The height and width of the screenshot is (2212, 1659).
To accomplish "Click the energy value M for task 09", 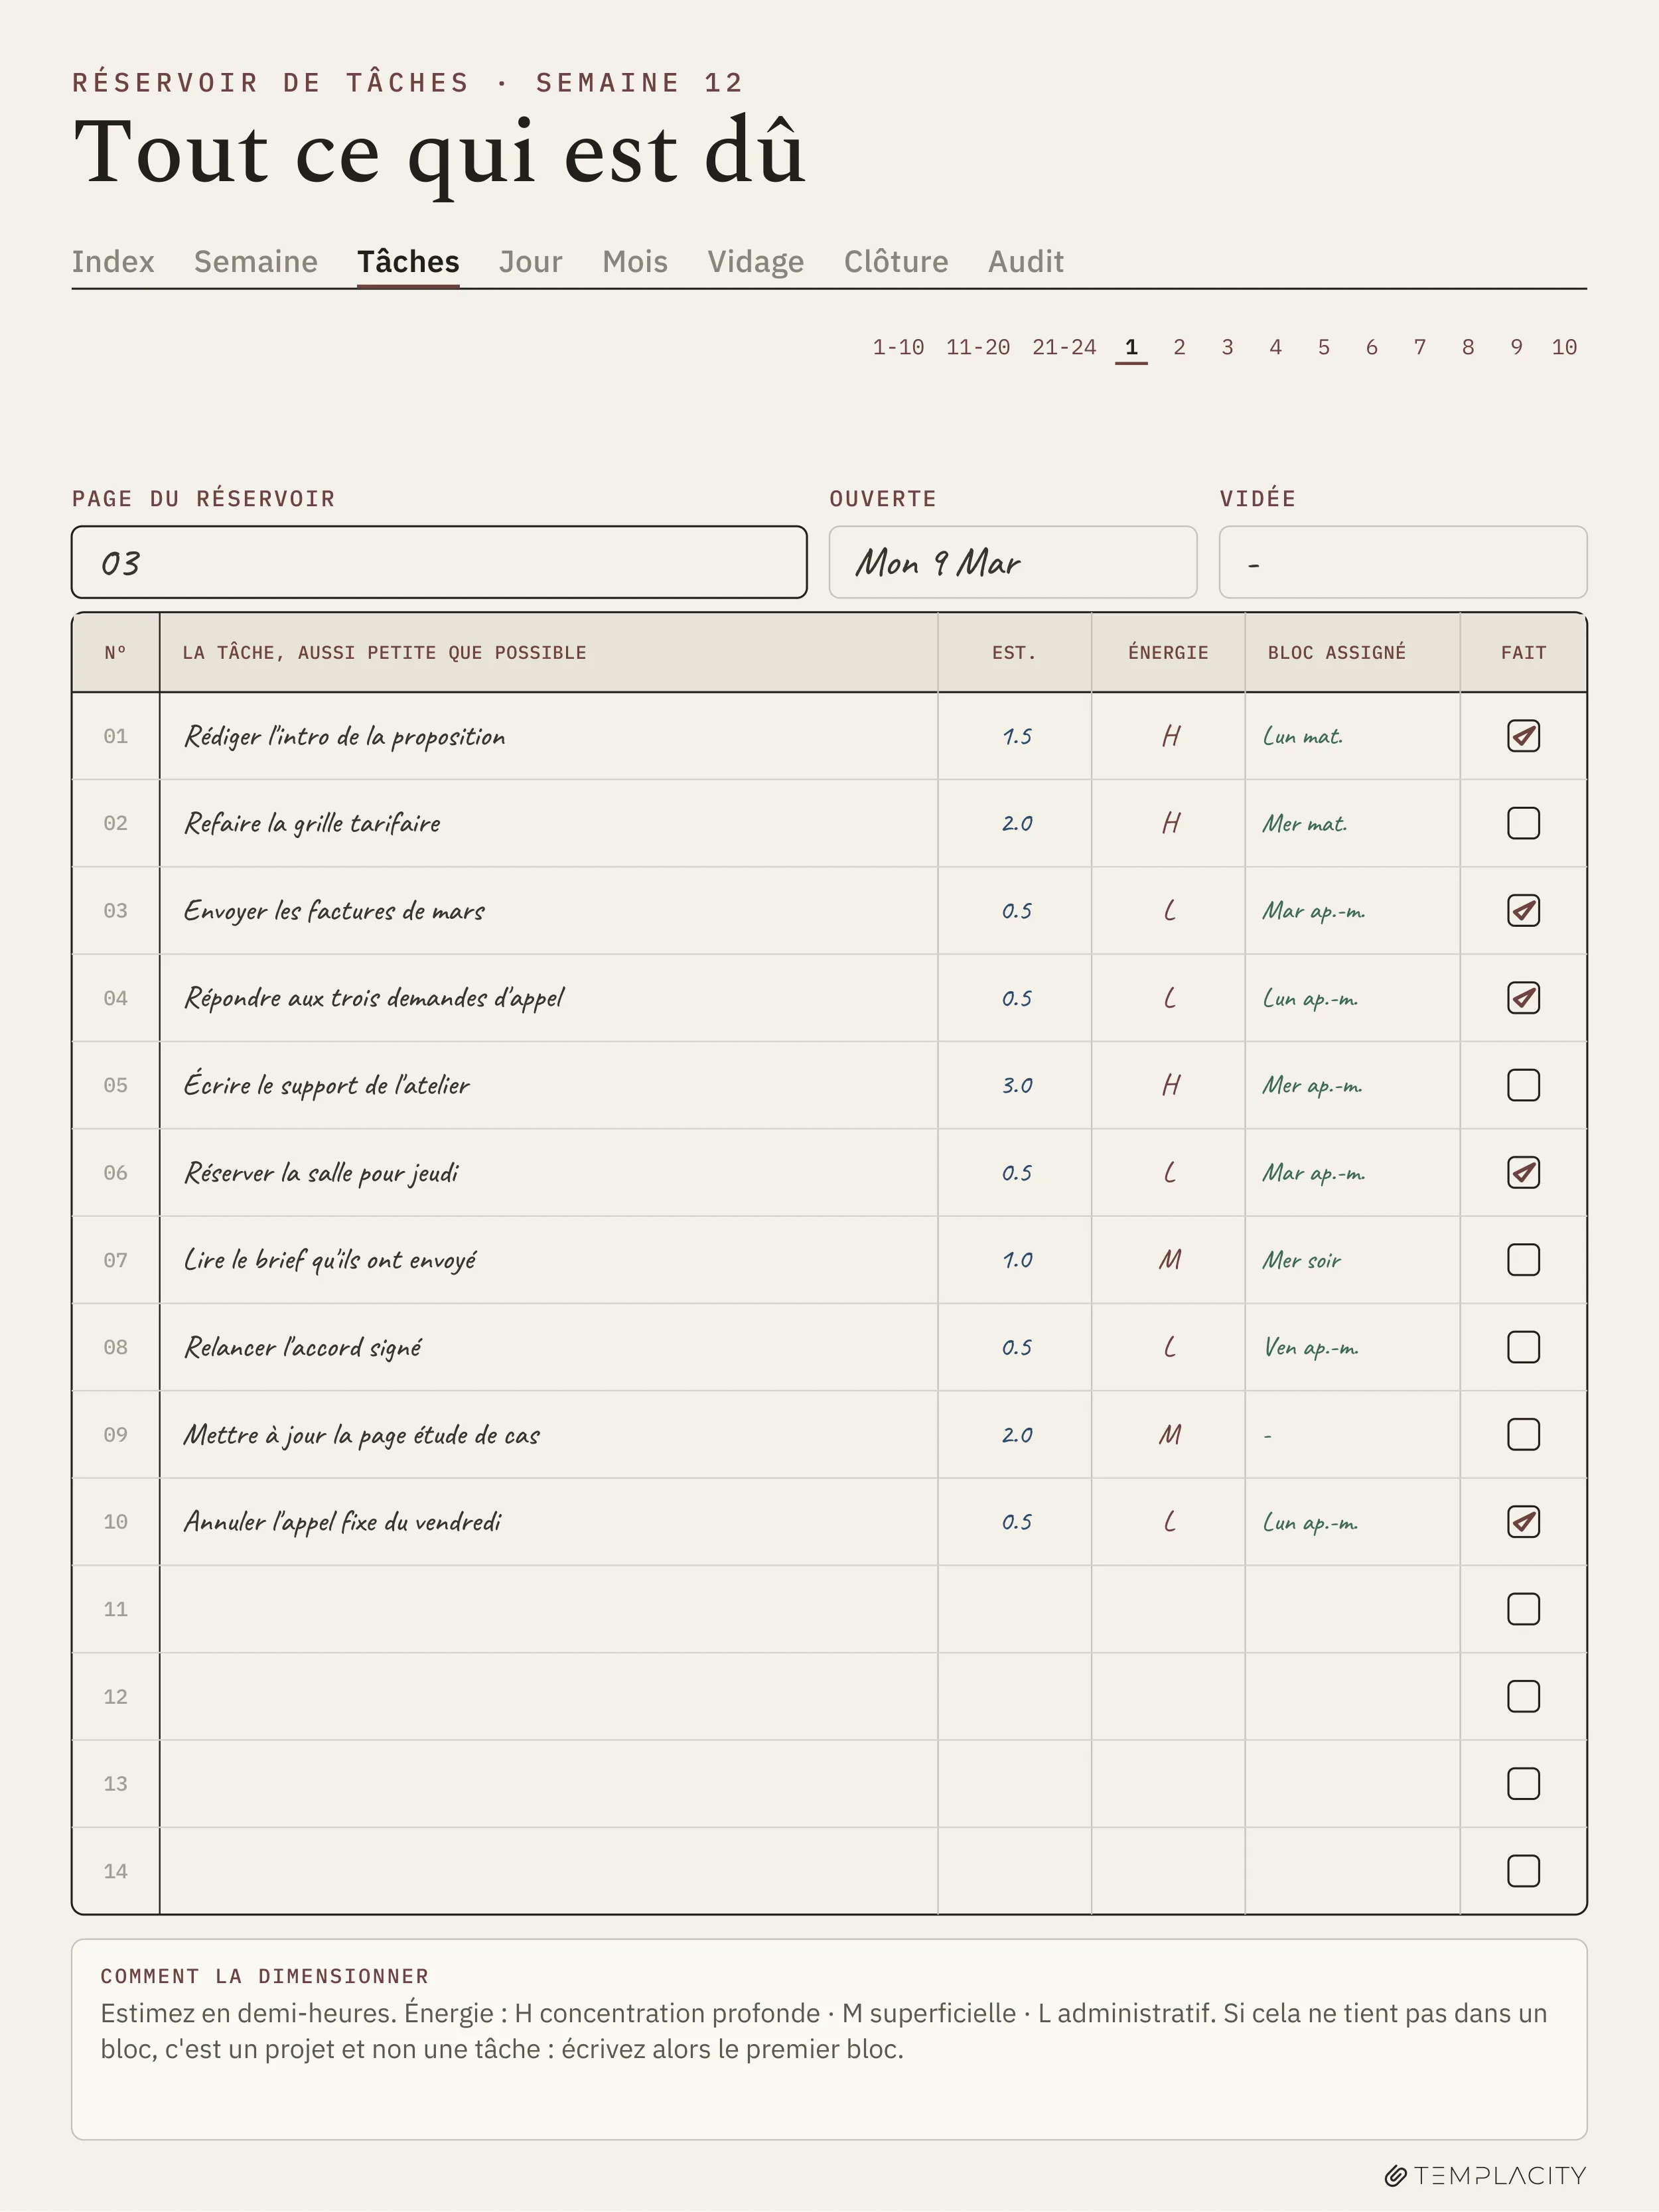I will [1169, 1435].
